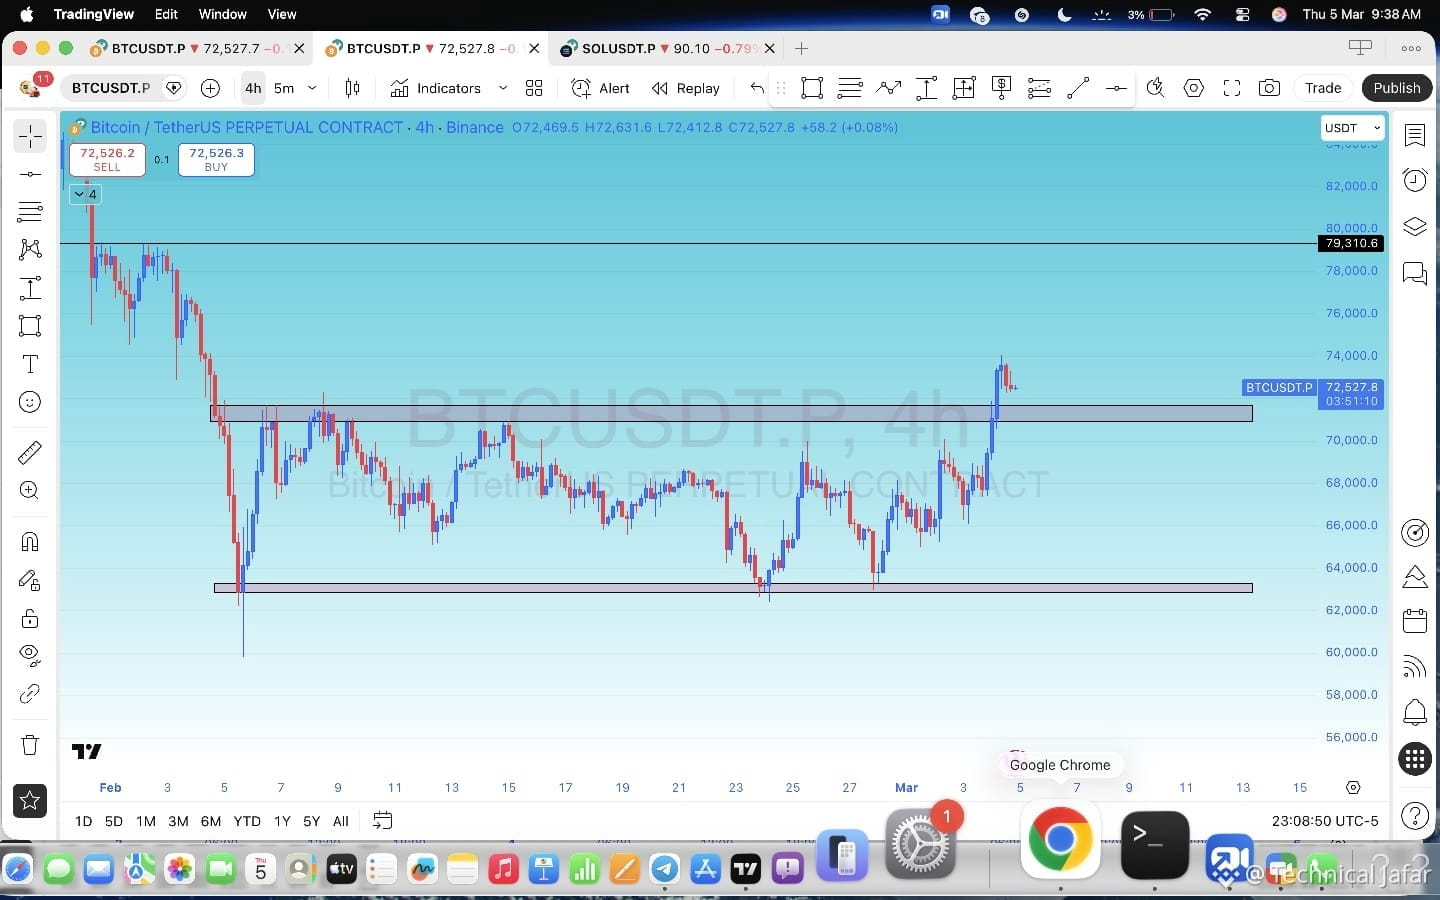Open the chats panel in right sidebar
Screen dimensions: 1440x900
point(1415,273)
